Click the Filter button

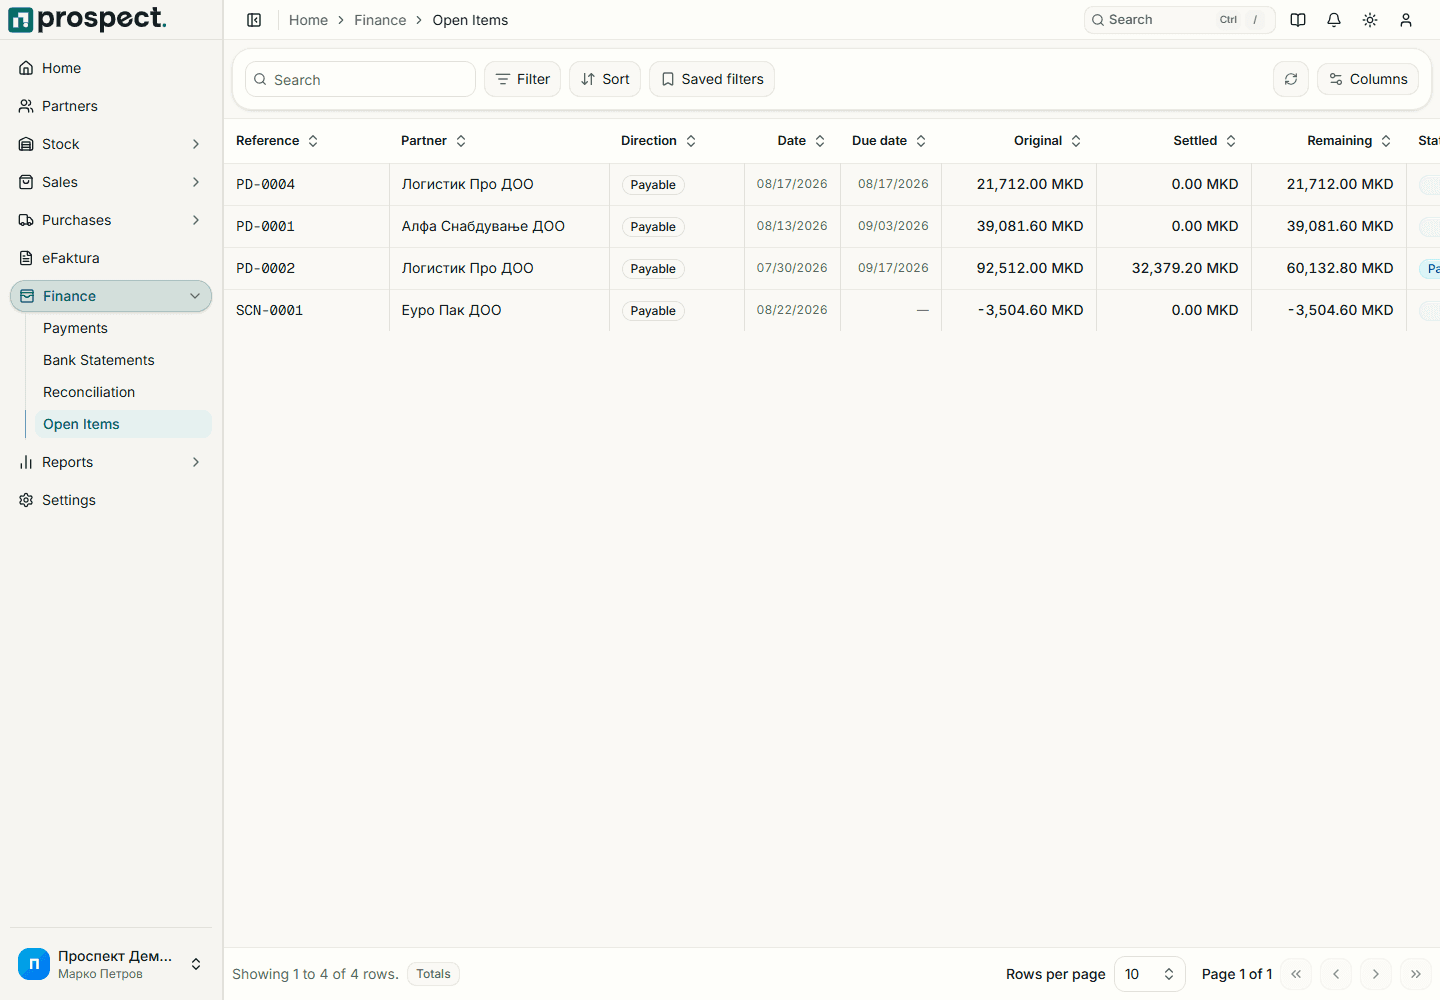tap(523, 79)
